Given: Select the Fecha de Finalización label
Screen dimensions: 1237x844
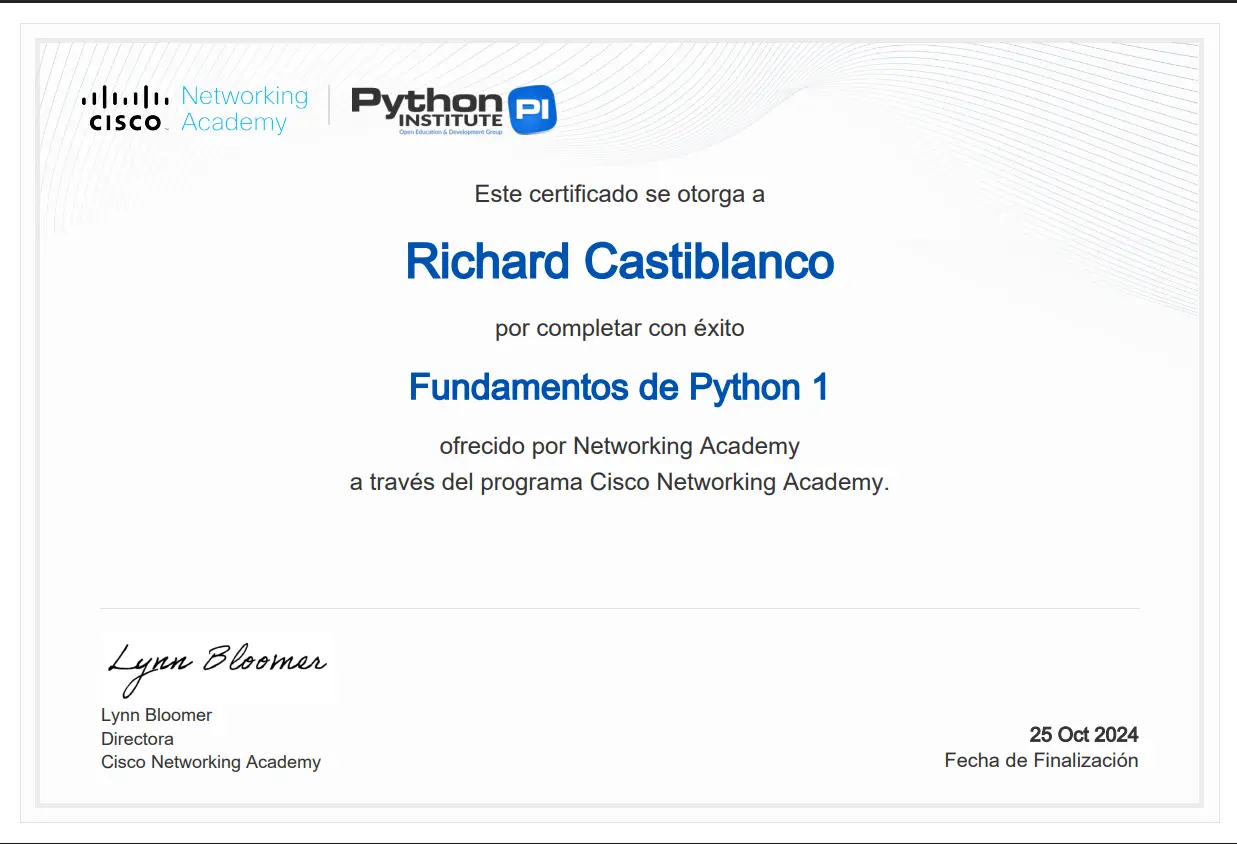Looking at the screenshot, I should pyautogui.click(x=1042, y=760).
